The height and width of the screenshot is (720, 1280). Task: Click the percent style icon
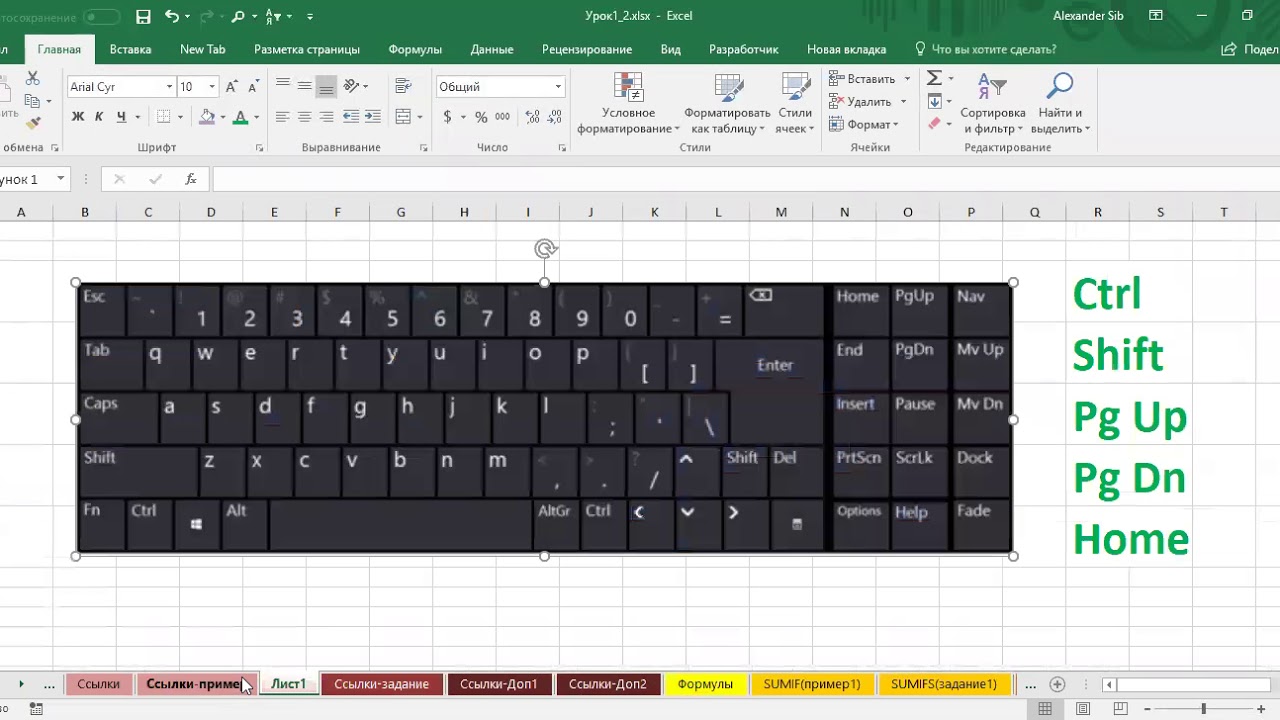(x=481, y=117)
